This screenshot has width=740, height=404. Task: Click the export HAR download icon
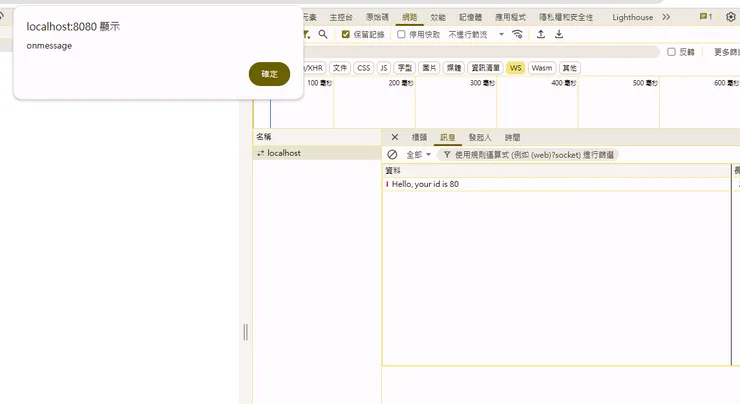559,34
